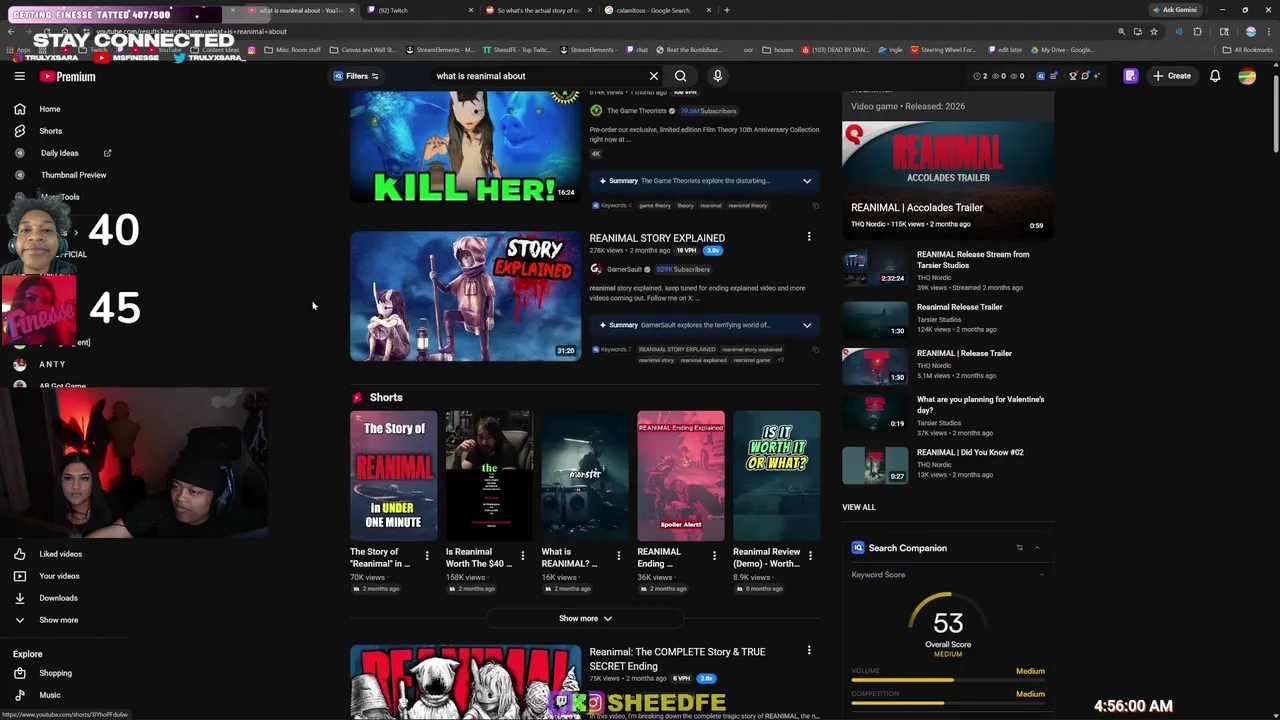1280x720 pixels.
Task: Switch to the Twitch browser tab
Action: click(x=418, y=10)
